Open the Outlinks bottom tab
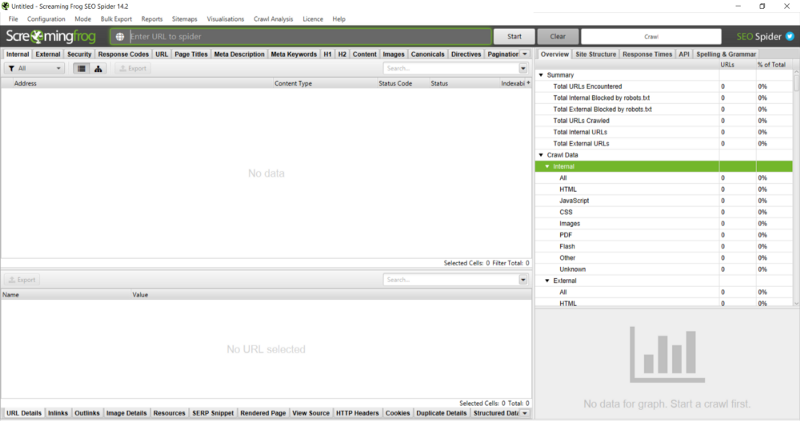This screenshot has width=800, height=421. [x=87, y=413]
